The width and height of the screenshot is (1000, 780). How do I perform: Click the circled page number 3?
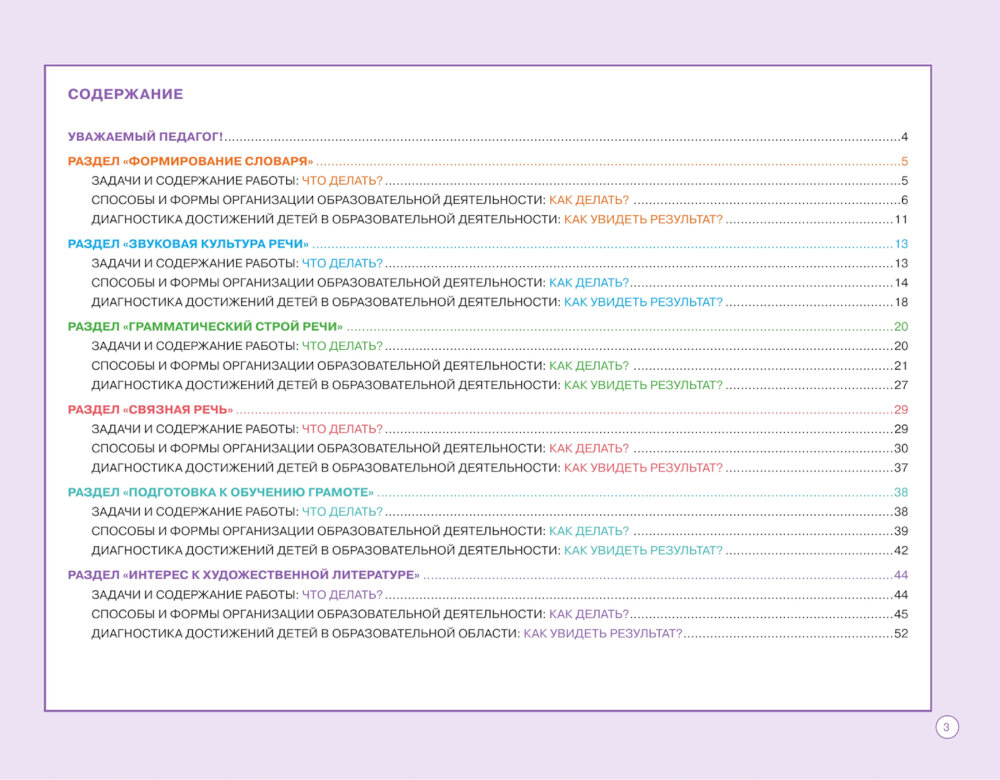[946, 727]
